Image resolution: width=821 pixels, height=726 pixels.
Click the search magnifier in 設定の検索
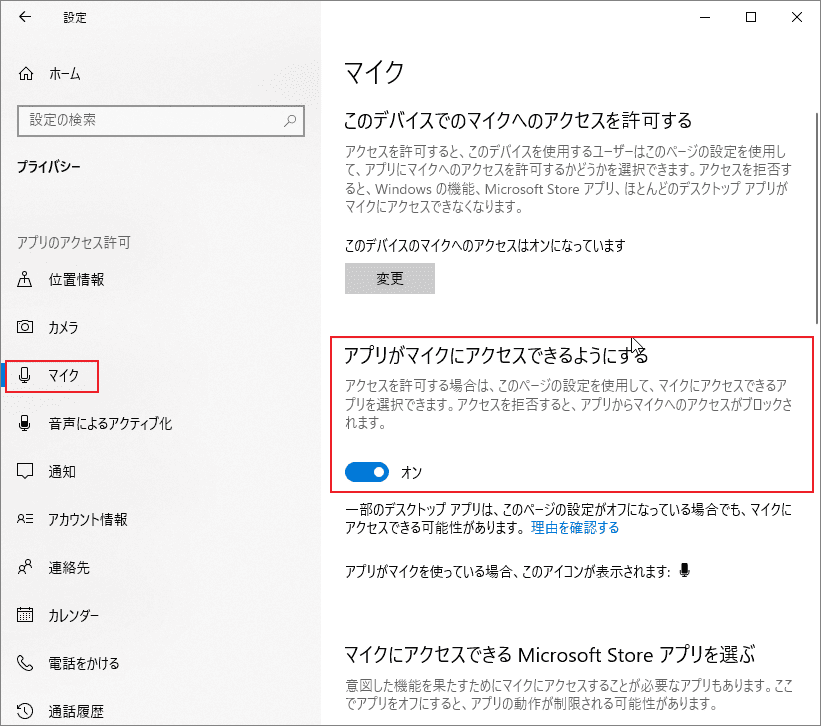(290, 120)
